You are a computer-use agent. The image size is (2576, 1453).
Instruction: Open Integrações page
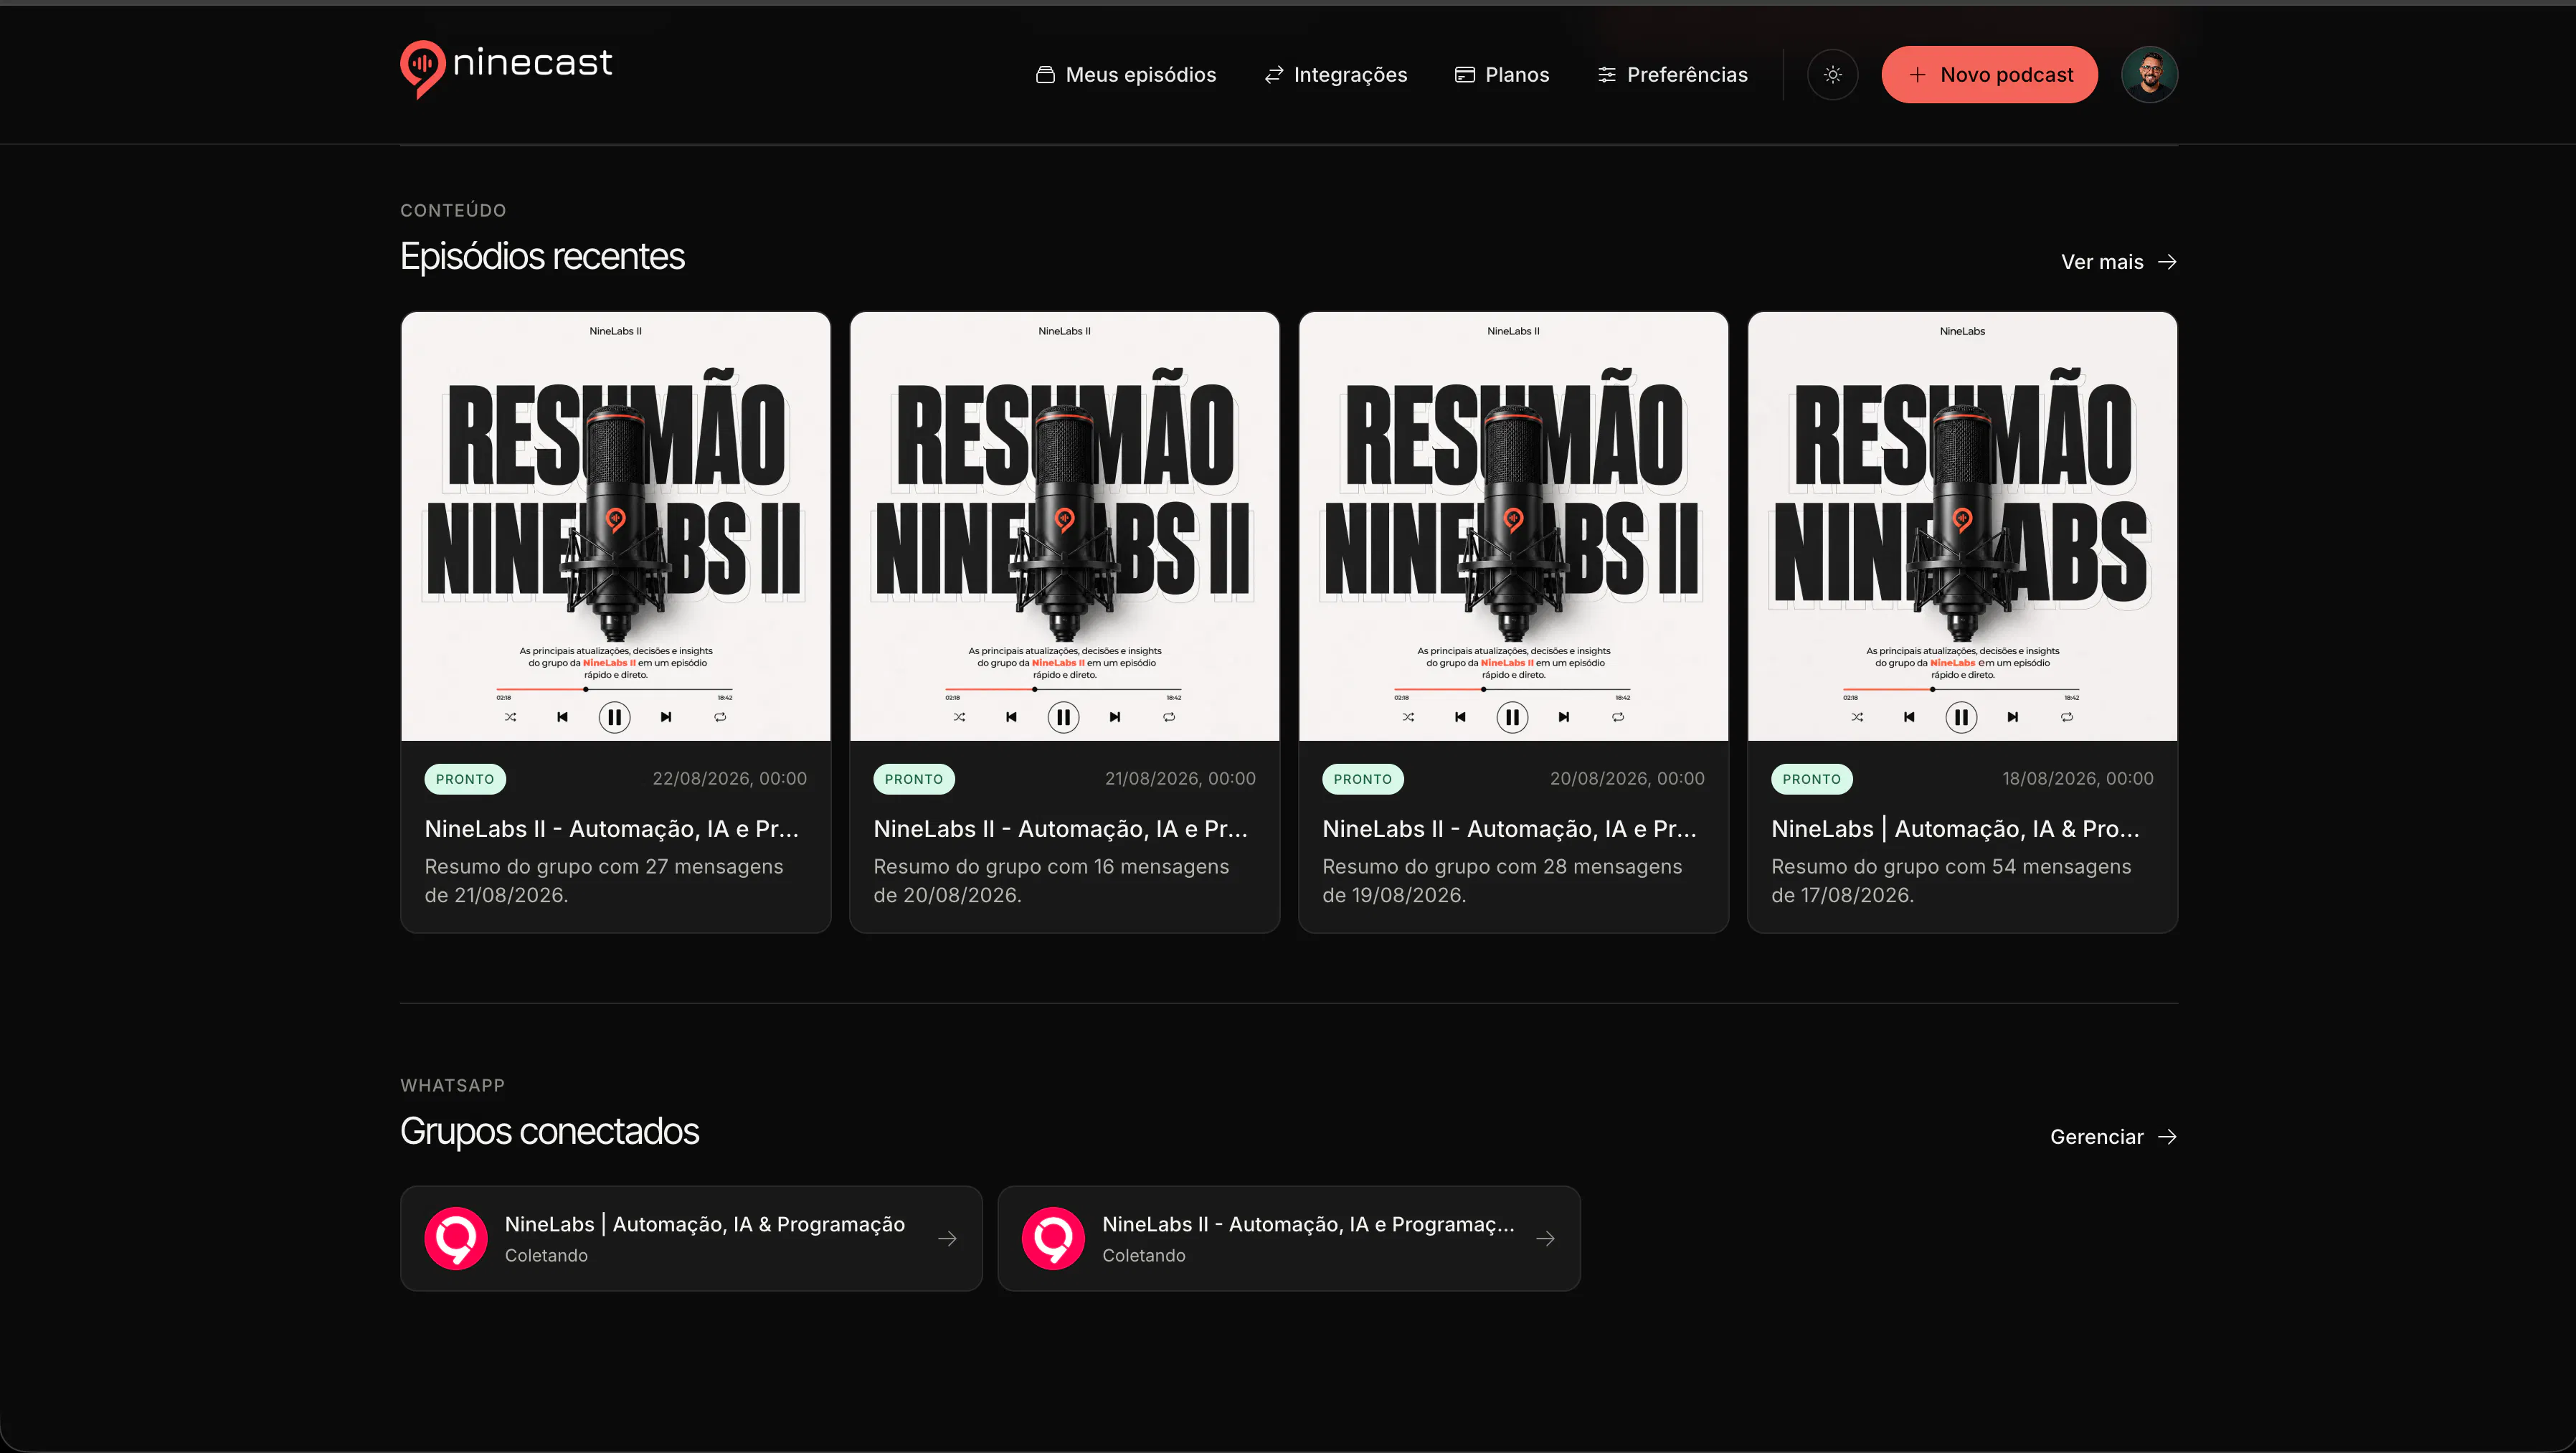coord(1336,75)
